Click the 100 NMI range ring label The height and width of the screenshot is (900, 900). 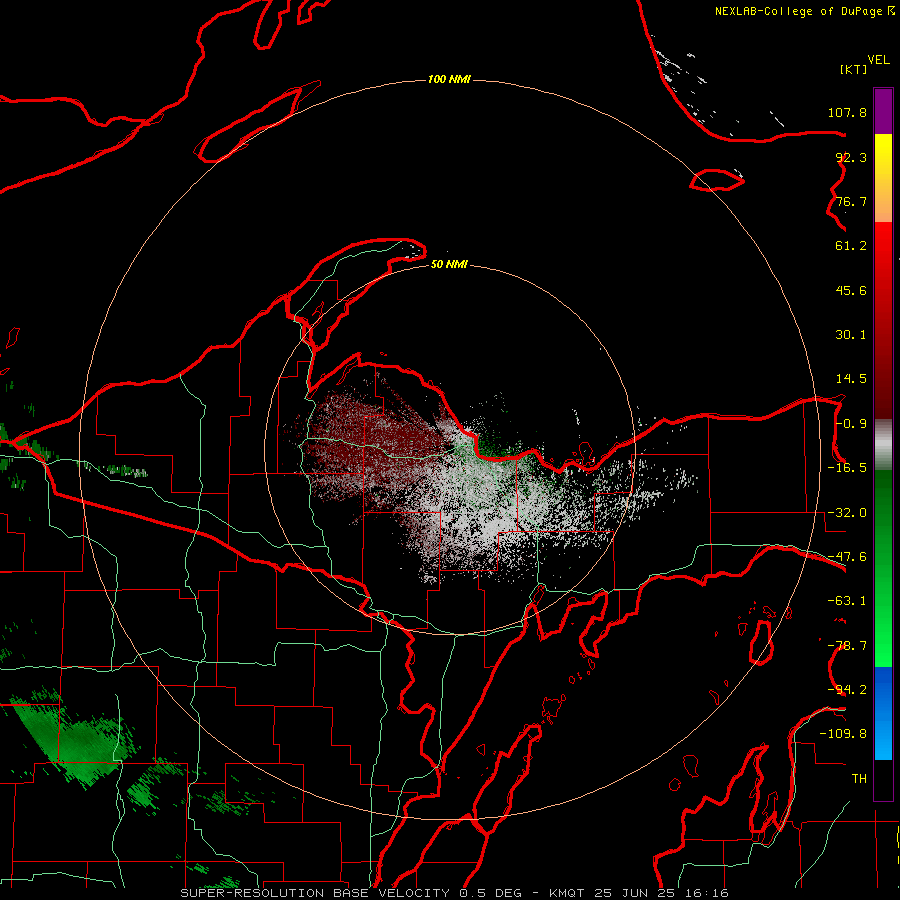pyautogui.click(x=449, y=79)
